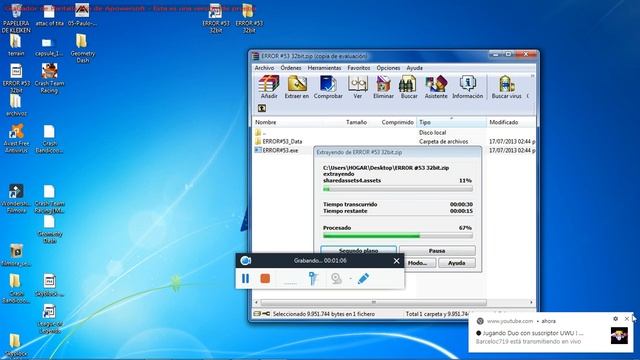Screen dimensions: 640x360
Task: Close the Grabando recorder bar
Action: click(x=396, y=261)
